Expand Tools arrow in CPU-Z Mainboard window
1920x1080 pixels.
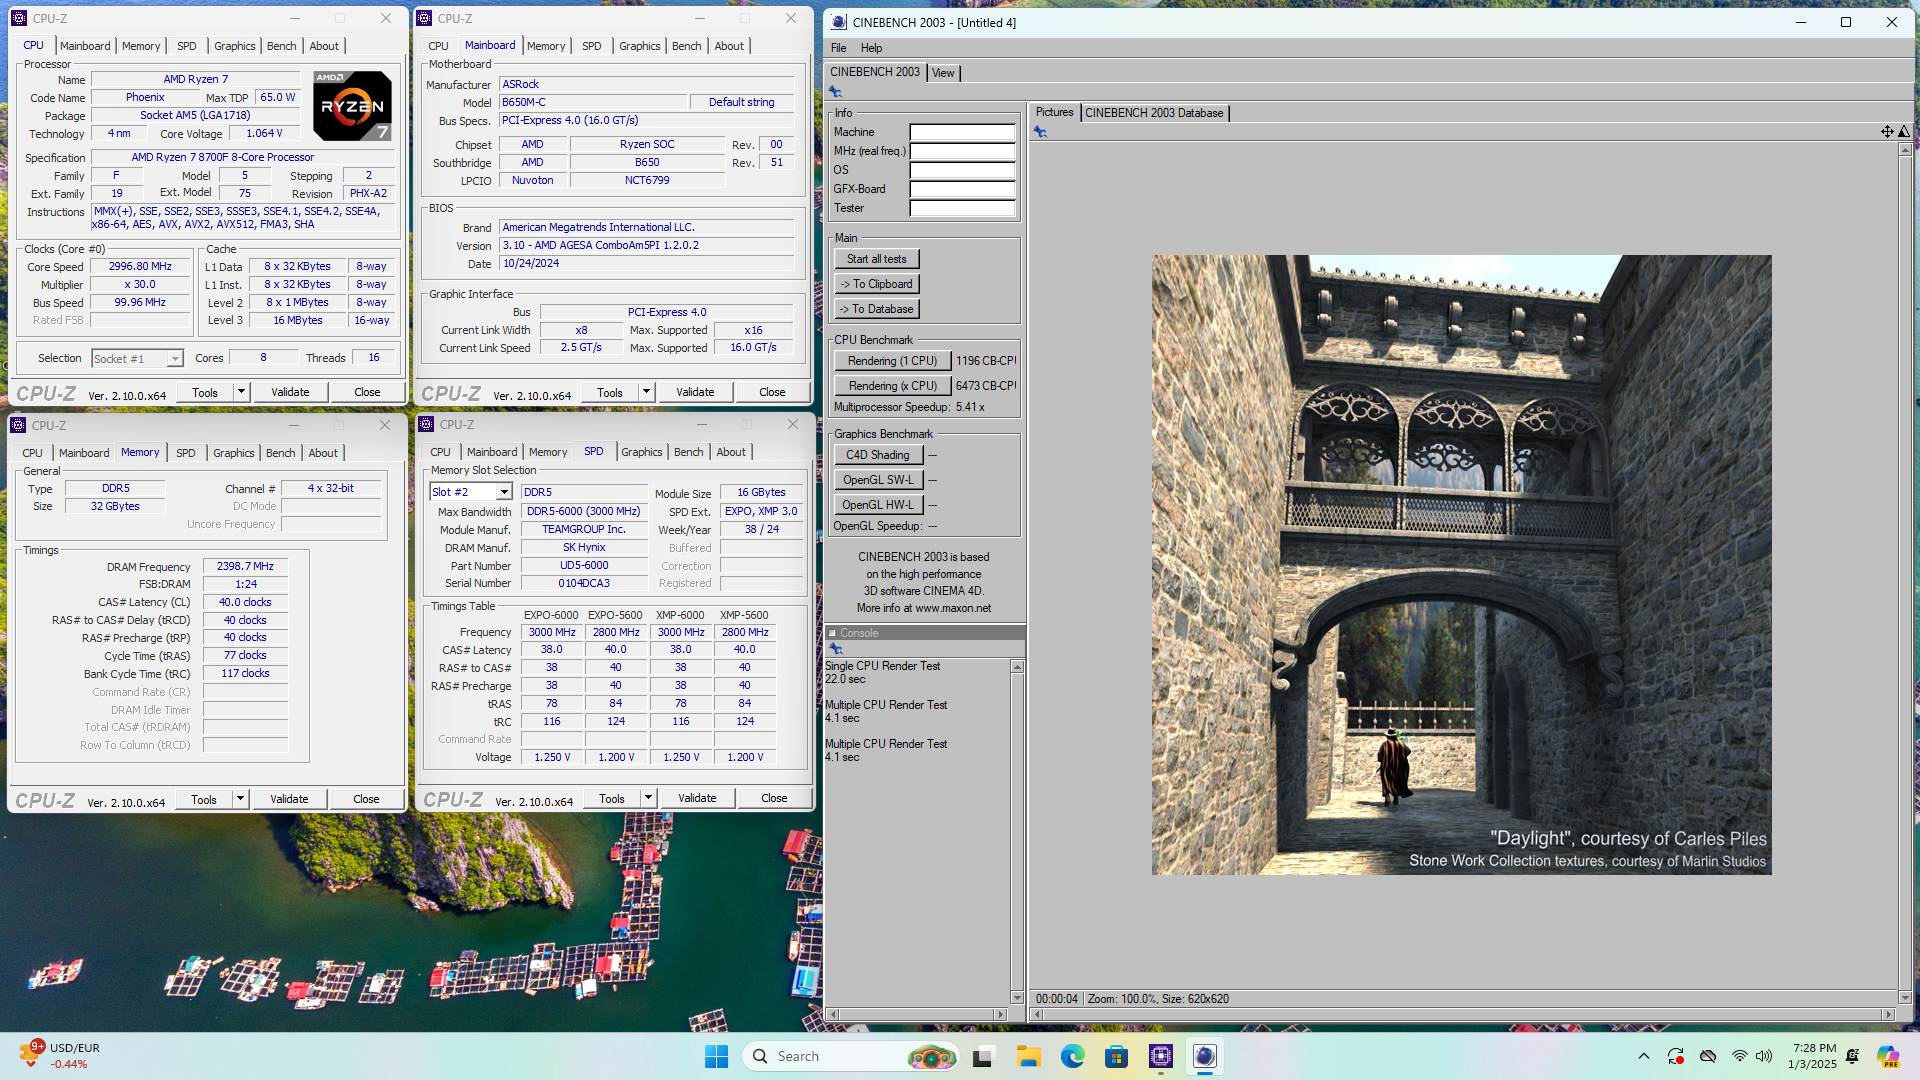(646, 392)
